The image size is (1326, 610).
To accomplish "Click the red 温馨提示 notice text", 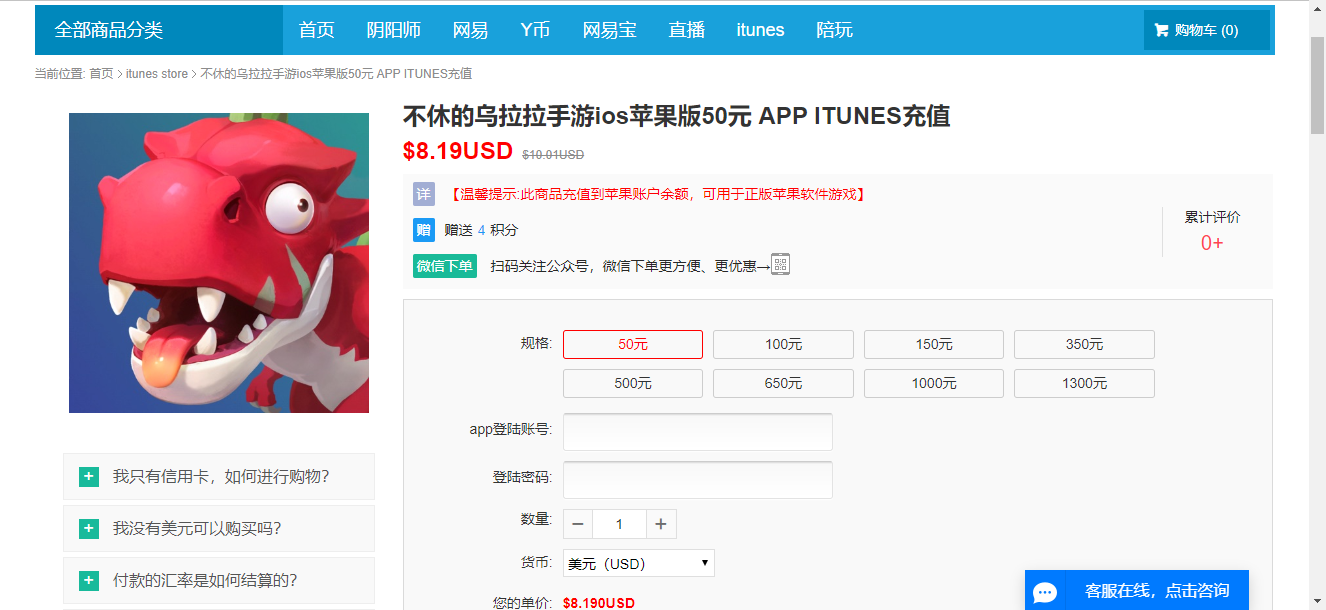I will [656, 194].
